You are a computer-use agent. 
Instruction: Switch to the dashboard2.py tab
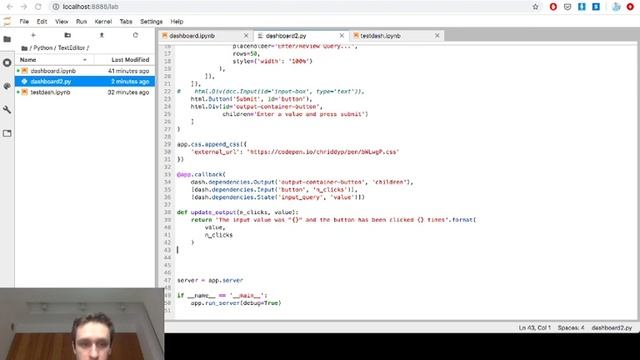coord(286,36)
